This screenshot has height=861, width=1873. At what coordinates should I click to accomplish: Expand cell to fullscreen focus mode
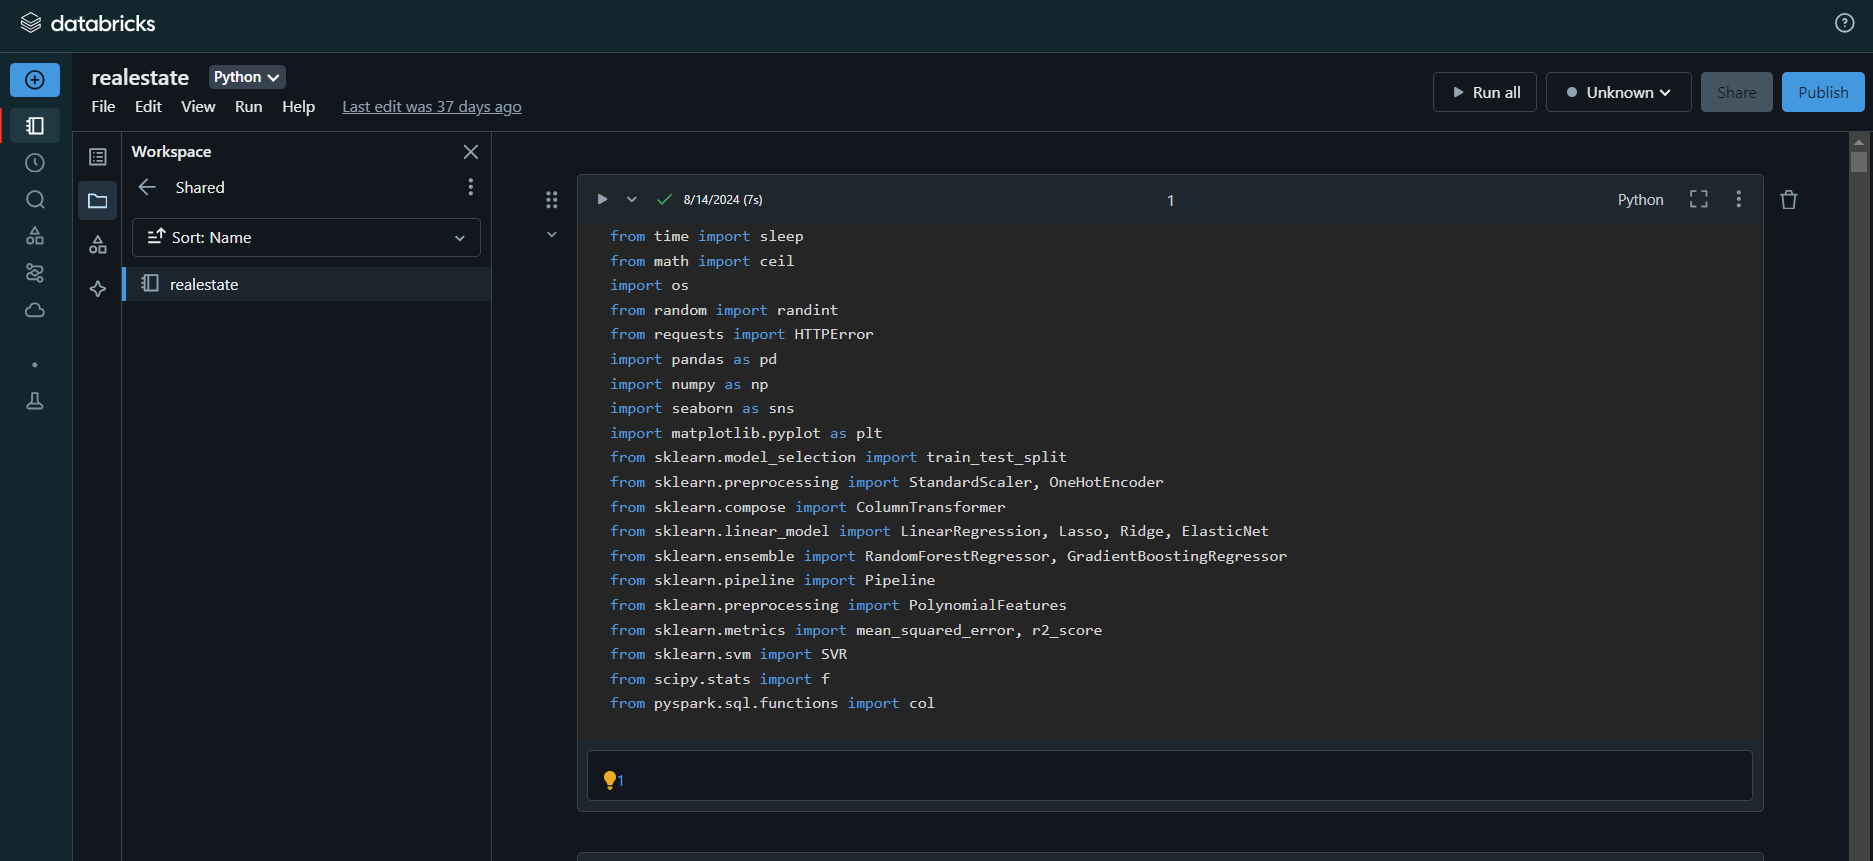[1698, 199]
